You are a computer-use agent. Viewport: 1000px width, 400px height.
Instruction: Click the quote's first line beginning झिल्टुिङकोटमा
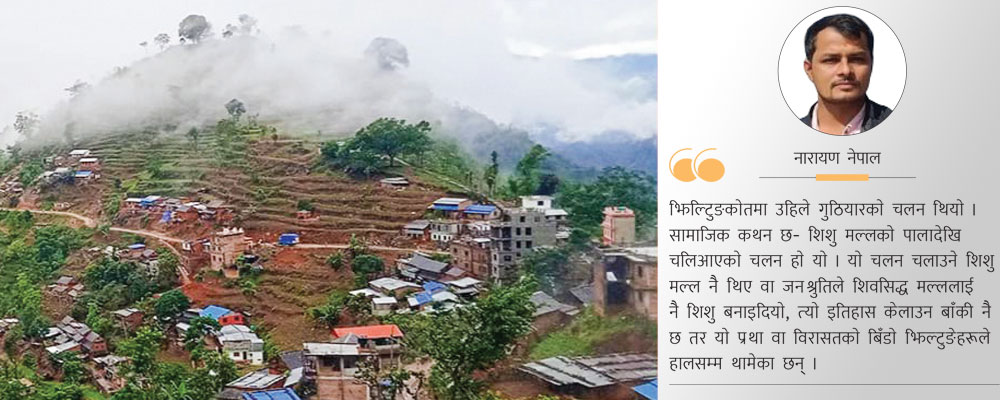pos(823,209)
